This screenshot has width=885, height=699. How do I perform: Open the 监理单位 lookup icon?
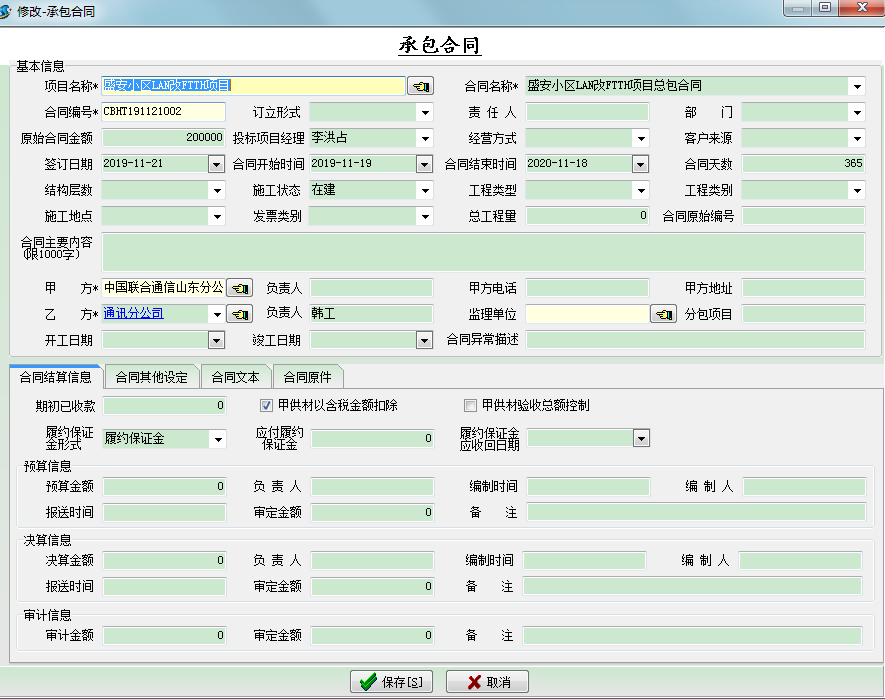click(662, 313)
